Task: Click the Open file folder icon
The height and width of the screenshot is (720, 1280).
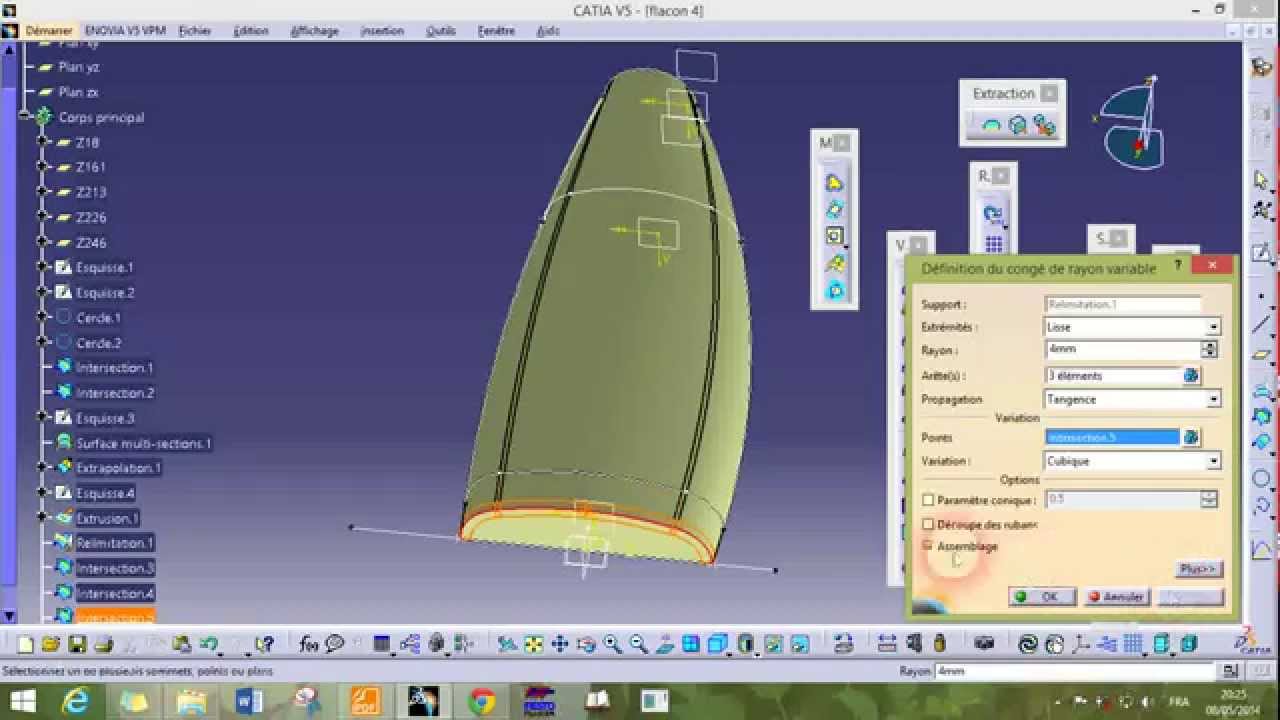Action: point(51,645)
